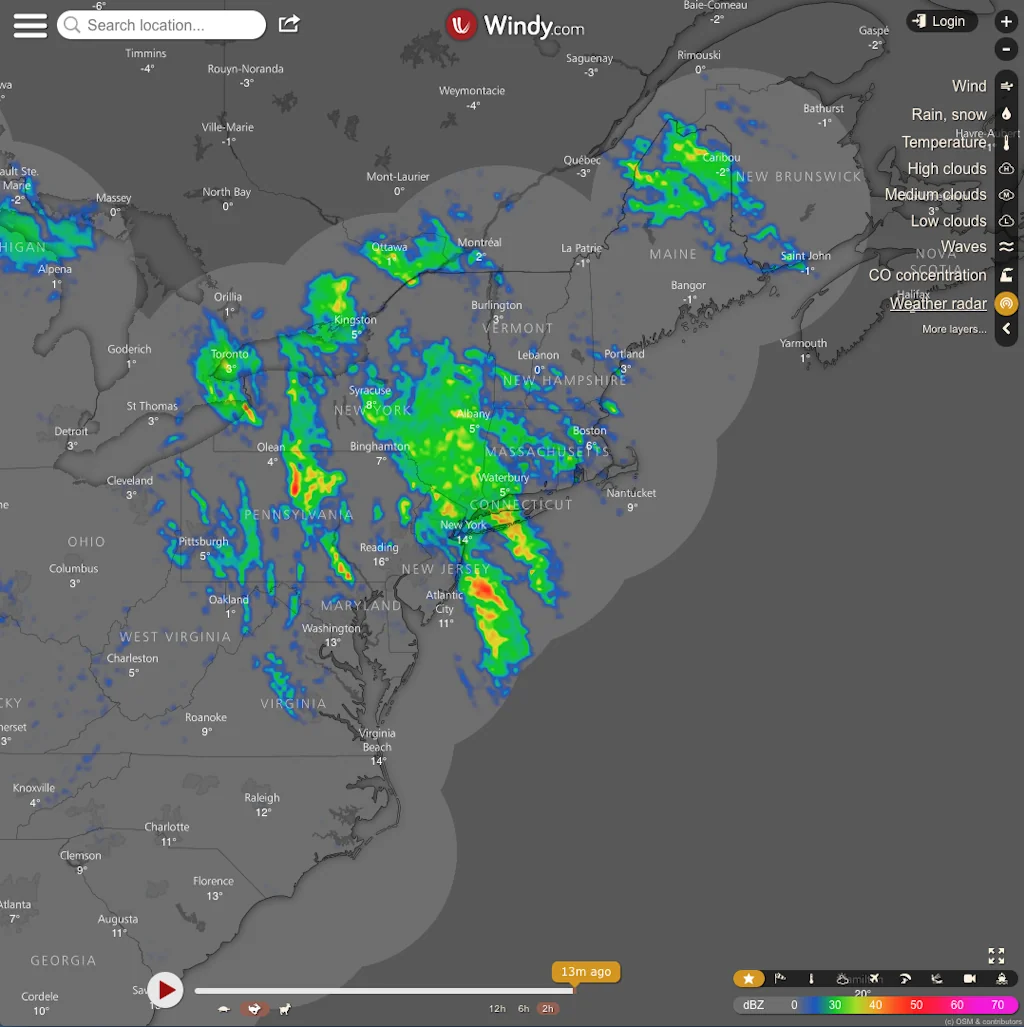Expand More layers chevron
Screen dimensions: 1024x1027
pyautogui.click(x=1006, y=329)
